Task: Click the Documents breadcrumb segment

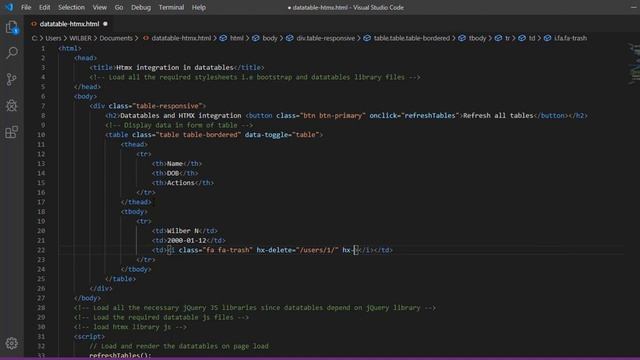Action: 116,38
